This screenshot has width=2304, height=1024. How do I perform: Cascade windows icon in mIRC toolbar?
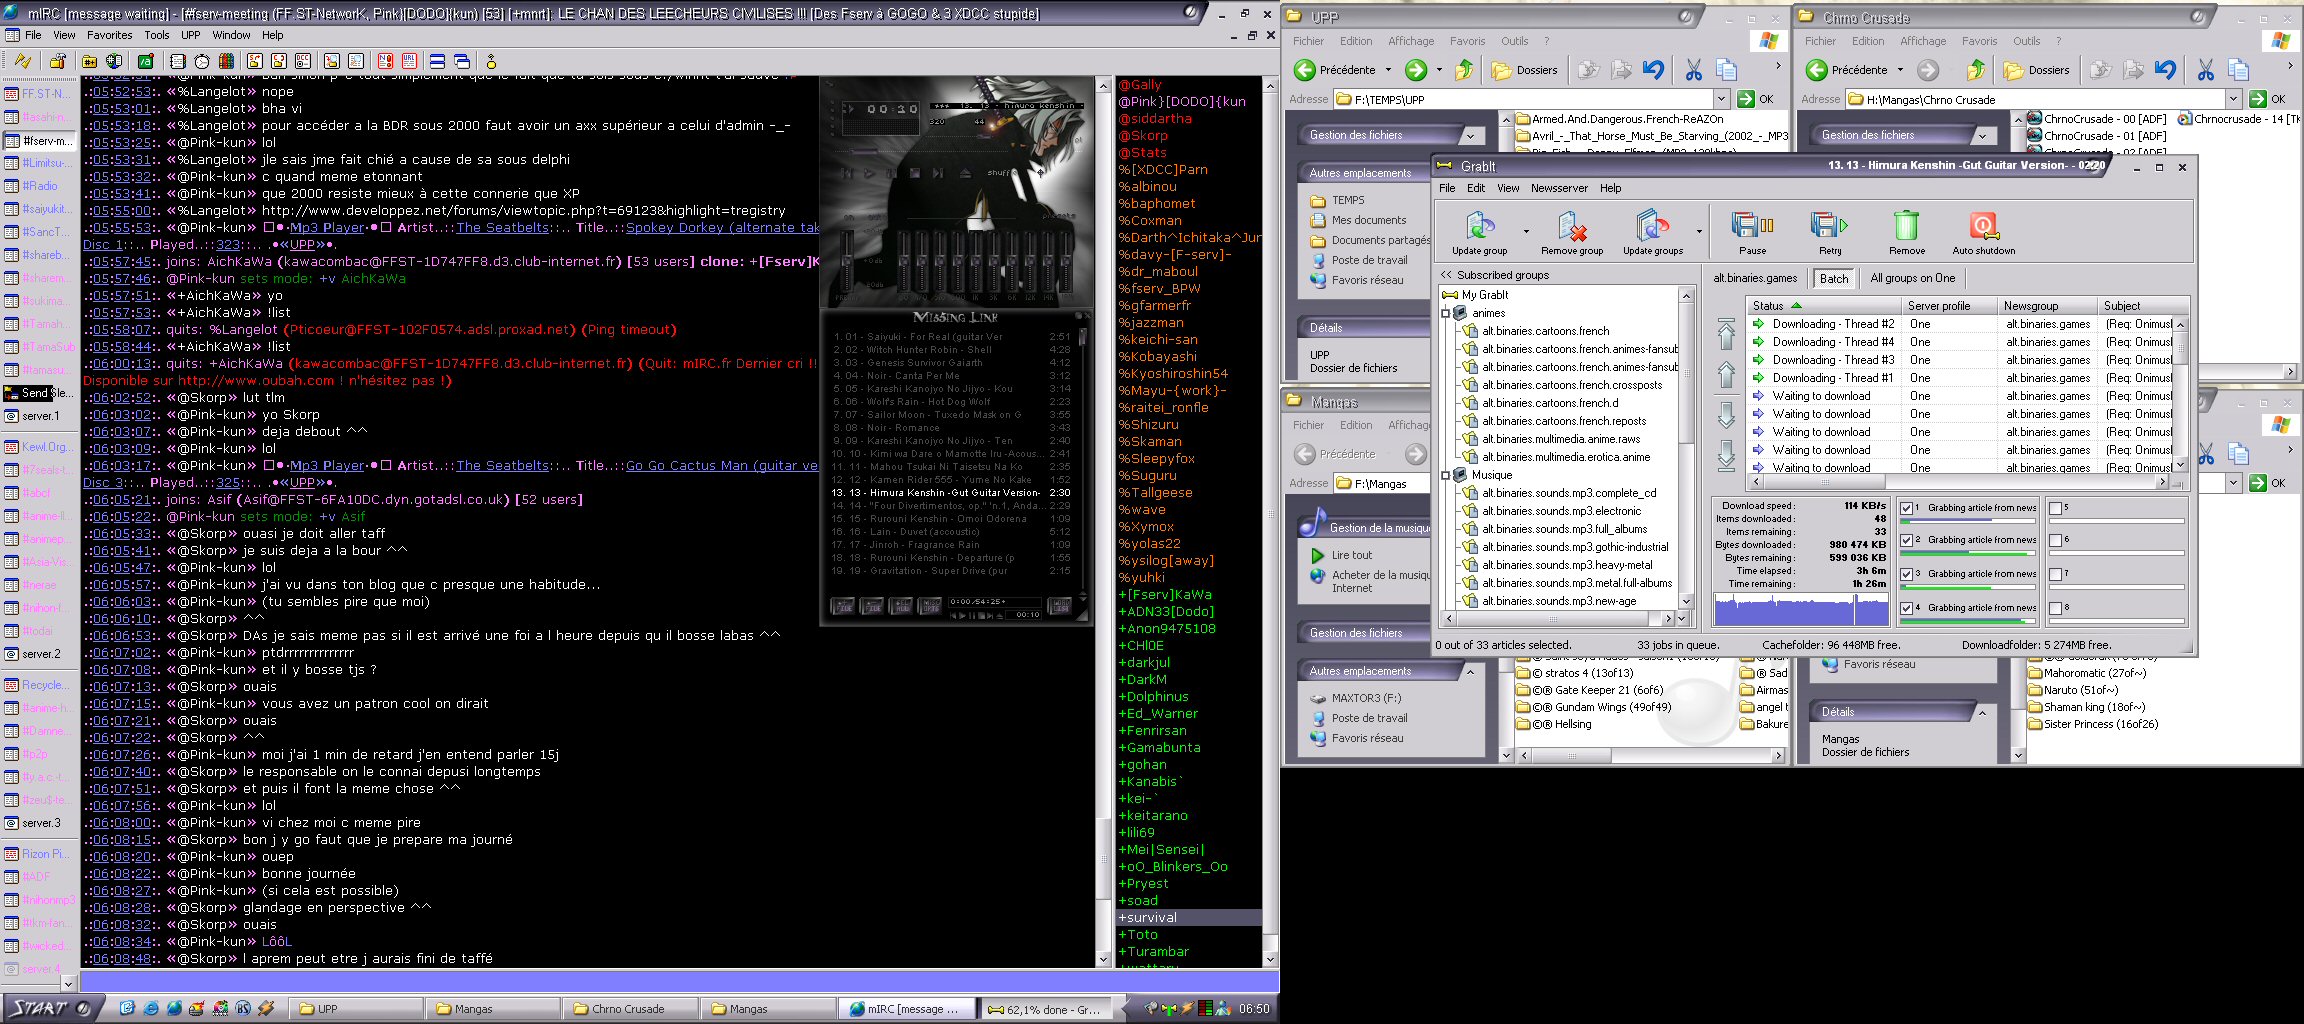click(x=462, y=61)
